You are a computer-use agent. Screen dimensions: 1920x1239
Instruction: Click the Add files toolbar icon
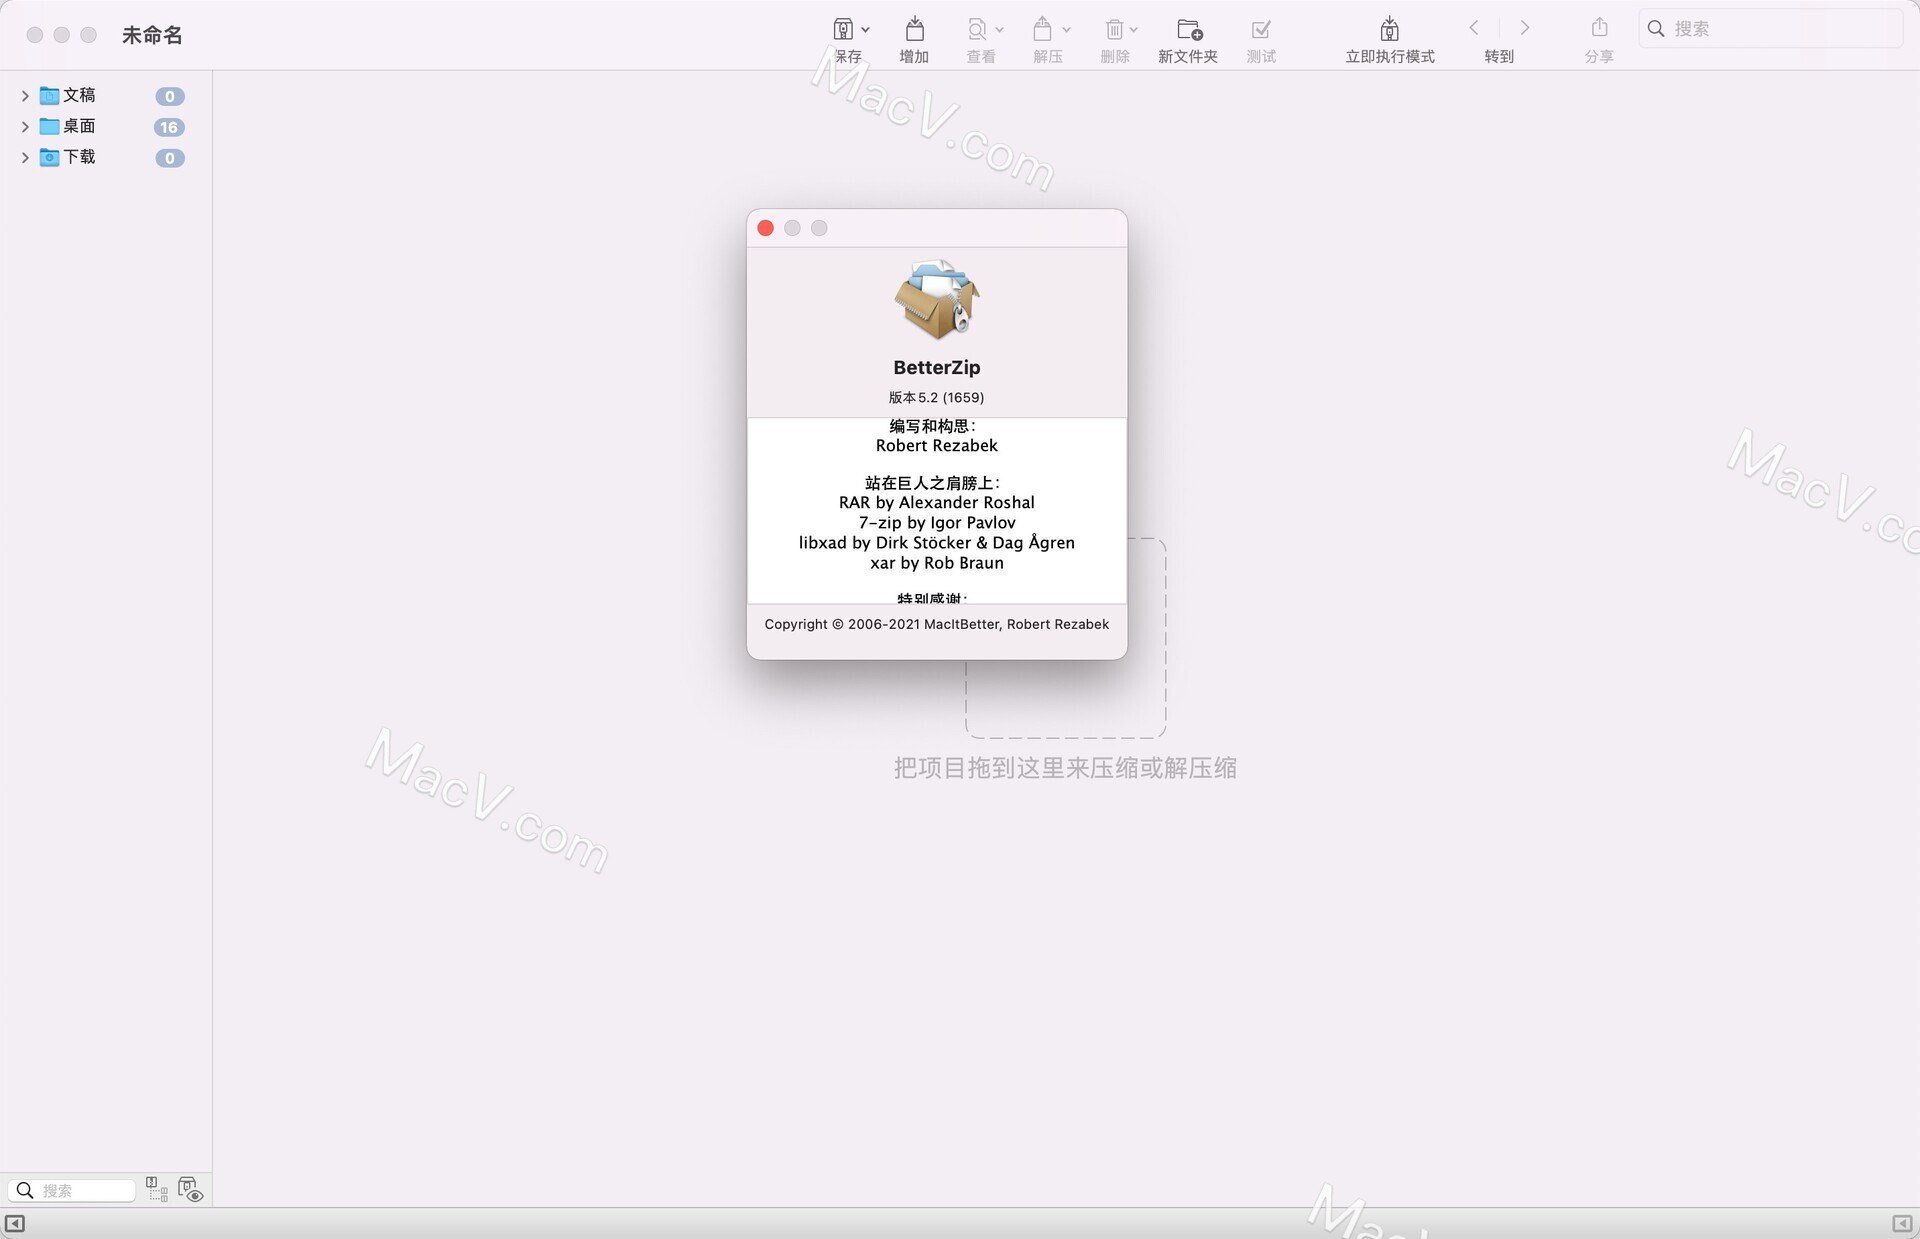(x=914, y=29)
